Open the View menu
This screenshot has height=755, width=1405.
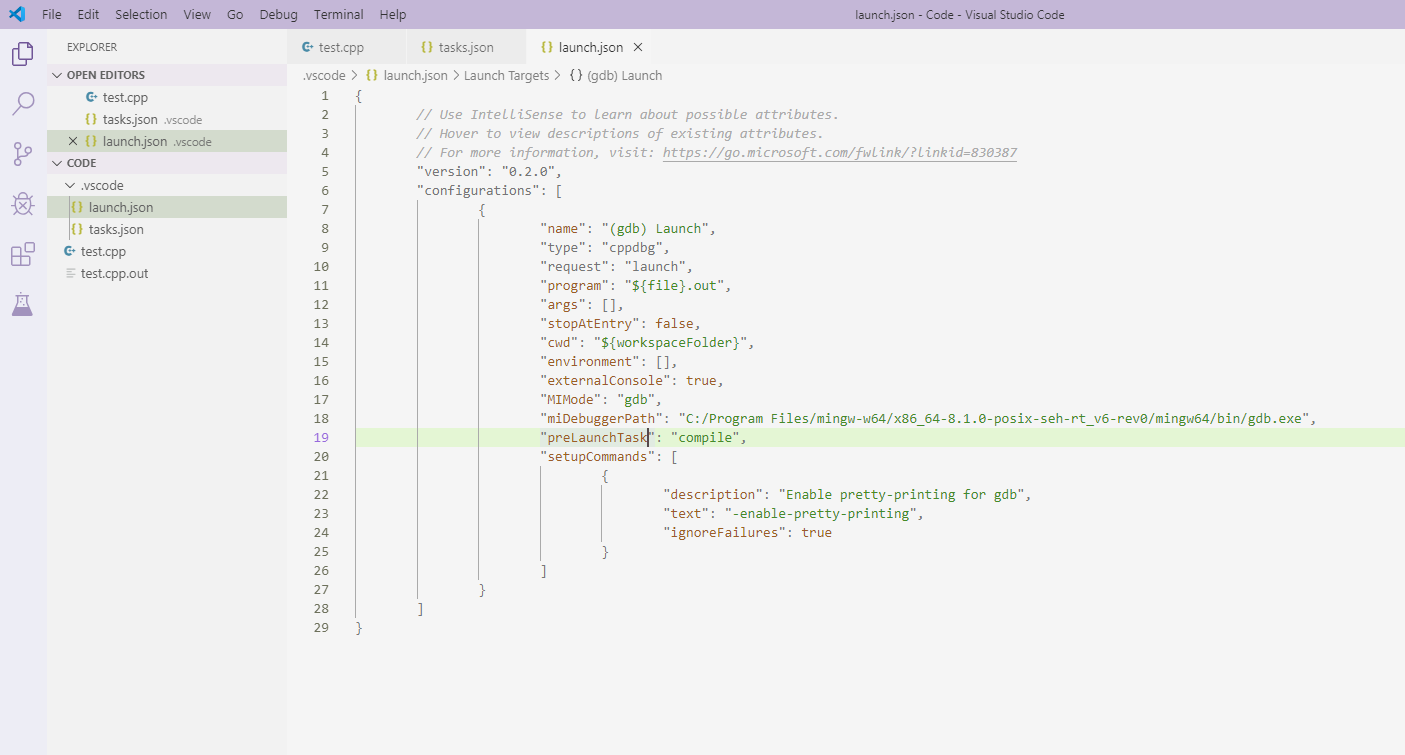coord(197,15)
